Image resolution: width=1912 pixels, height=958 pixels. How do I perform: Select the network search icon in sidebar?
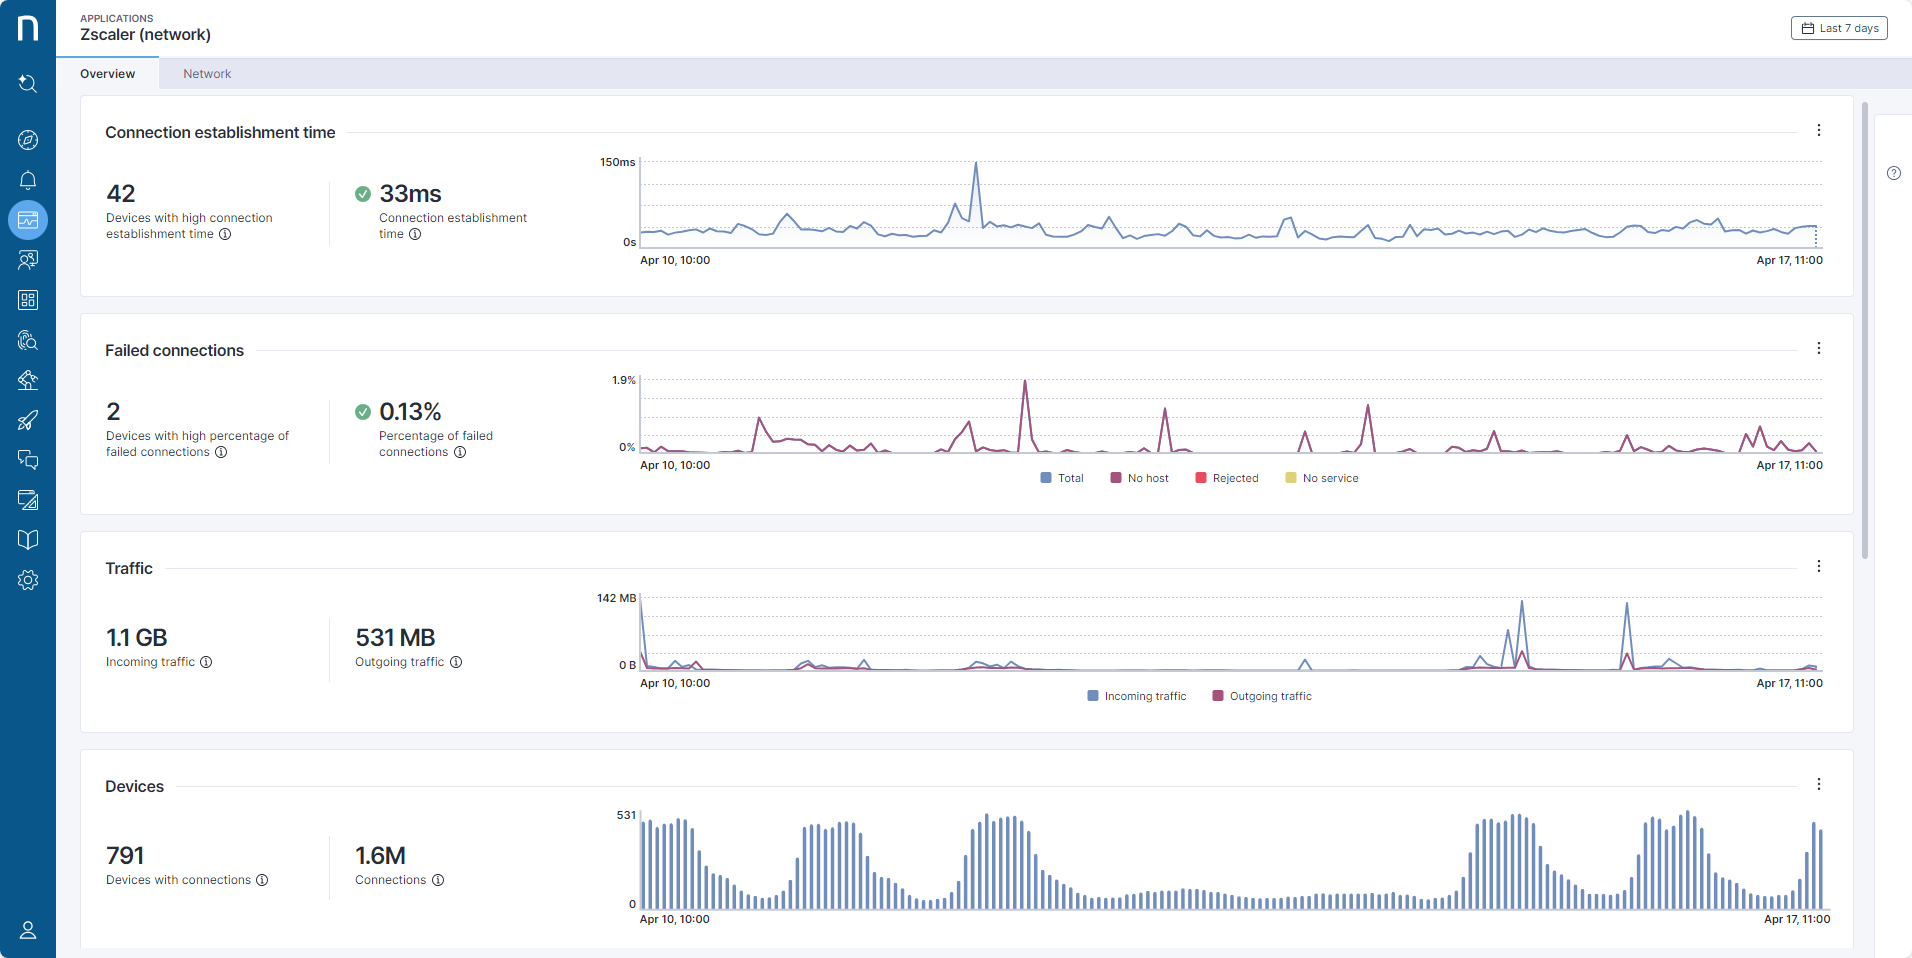28,340
